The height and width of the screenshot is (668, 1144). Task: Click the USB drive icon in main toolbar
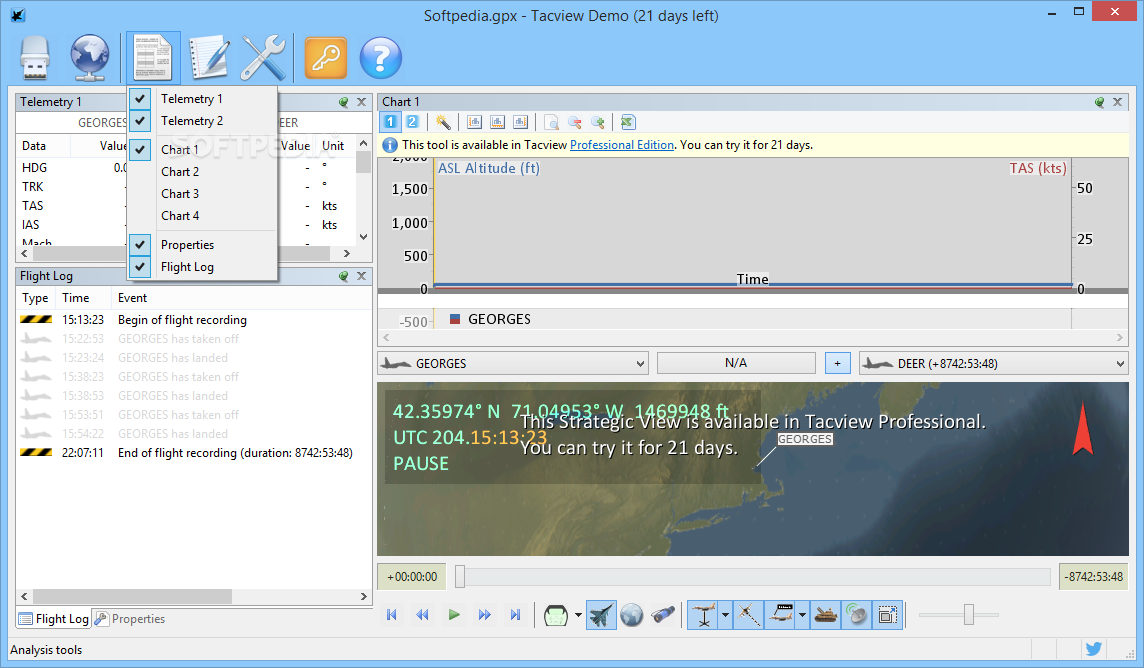click(x=35, y=58)
